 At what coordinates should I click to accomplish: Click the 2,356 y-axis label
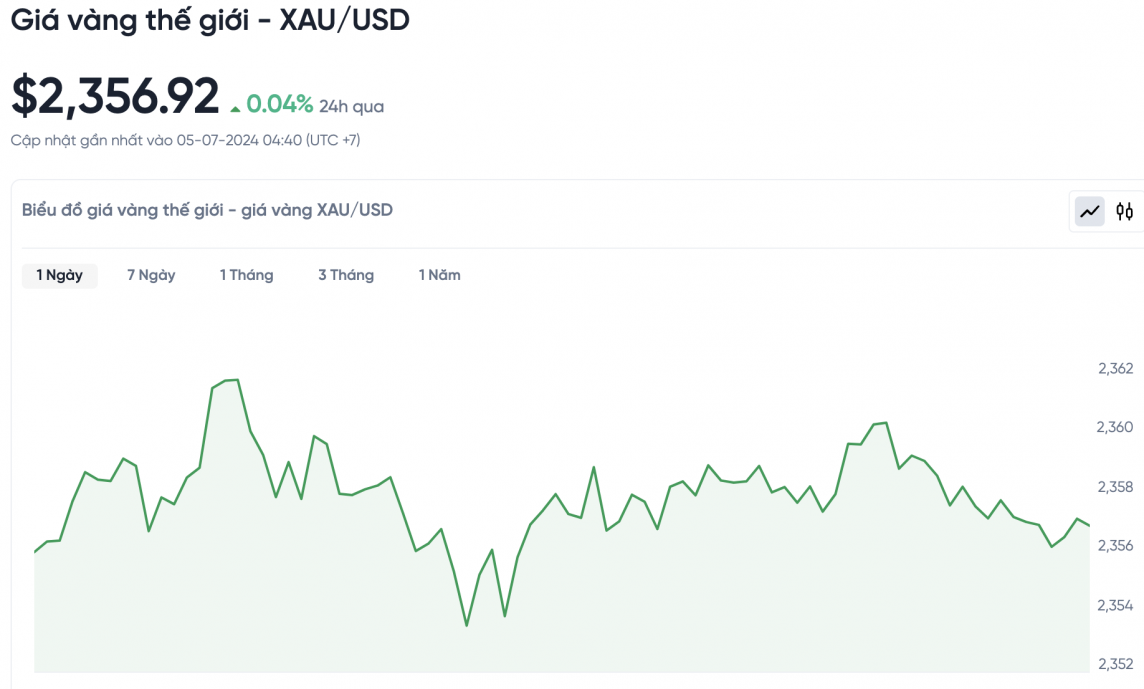click(x=1115, y=545)
